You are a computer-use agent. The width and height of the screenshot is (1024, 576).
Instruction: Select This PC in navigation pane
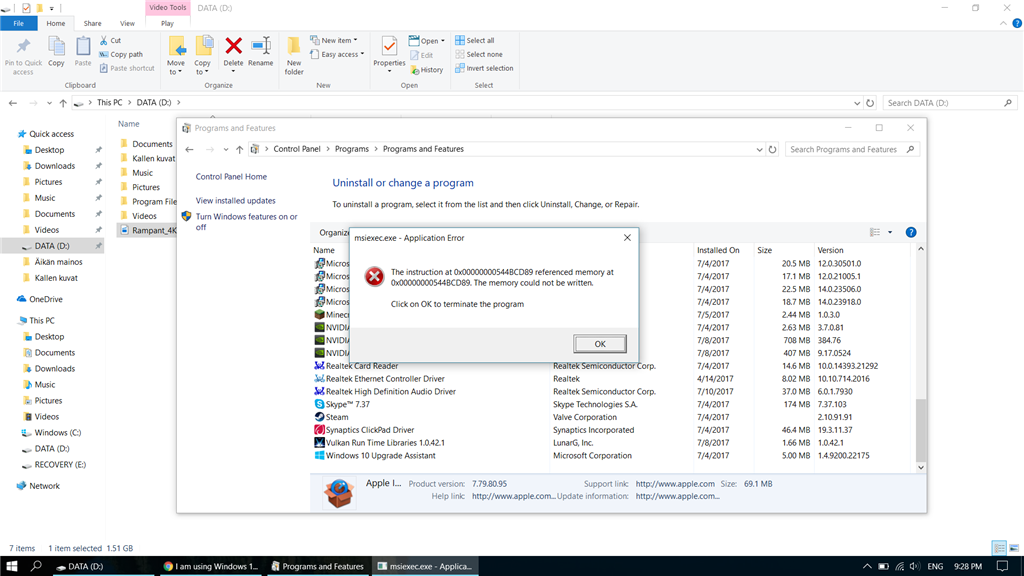pos(41,321)
